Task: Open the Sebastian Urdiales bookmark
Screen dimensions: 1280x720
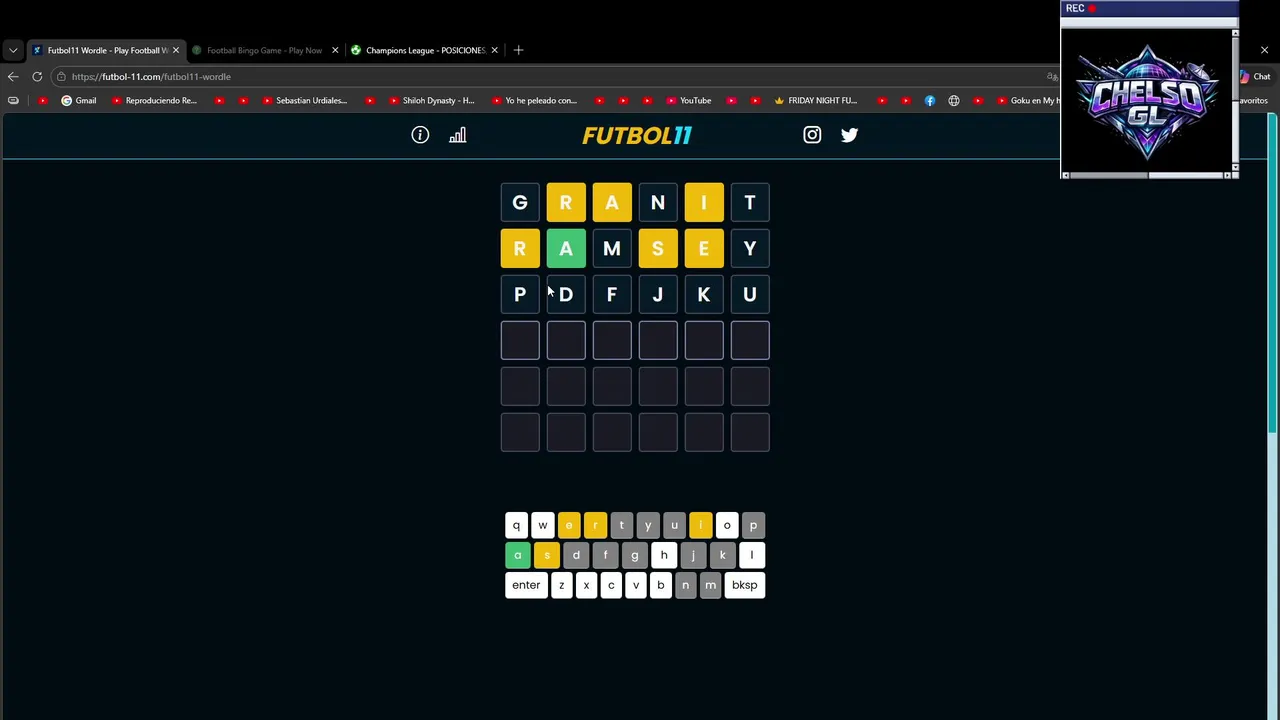Action: click(x=304, y=100)
